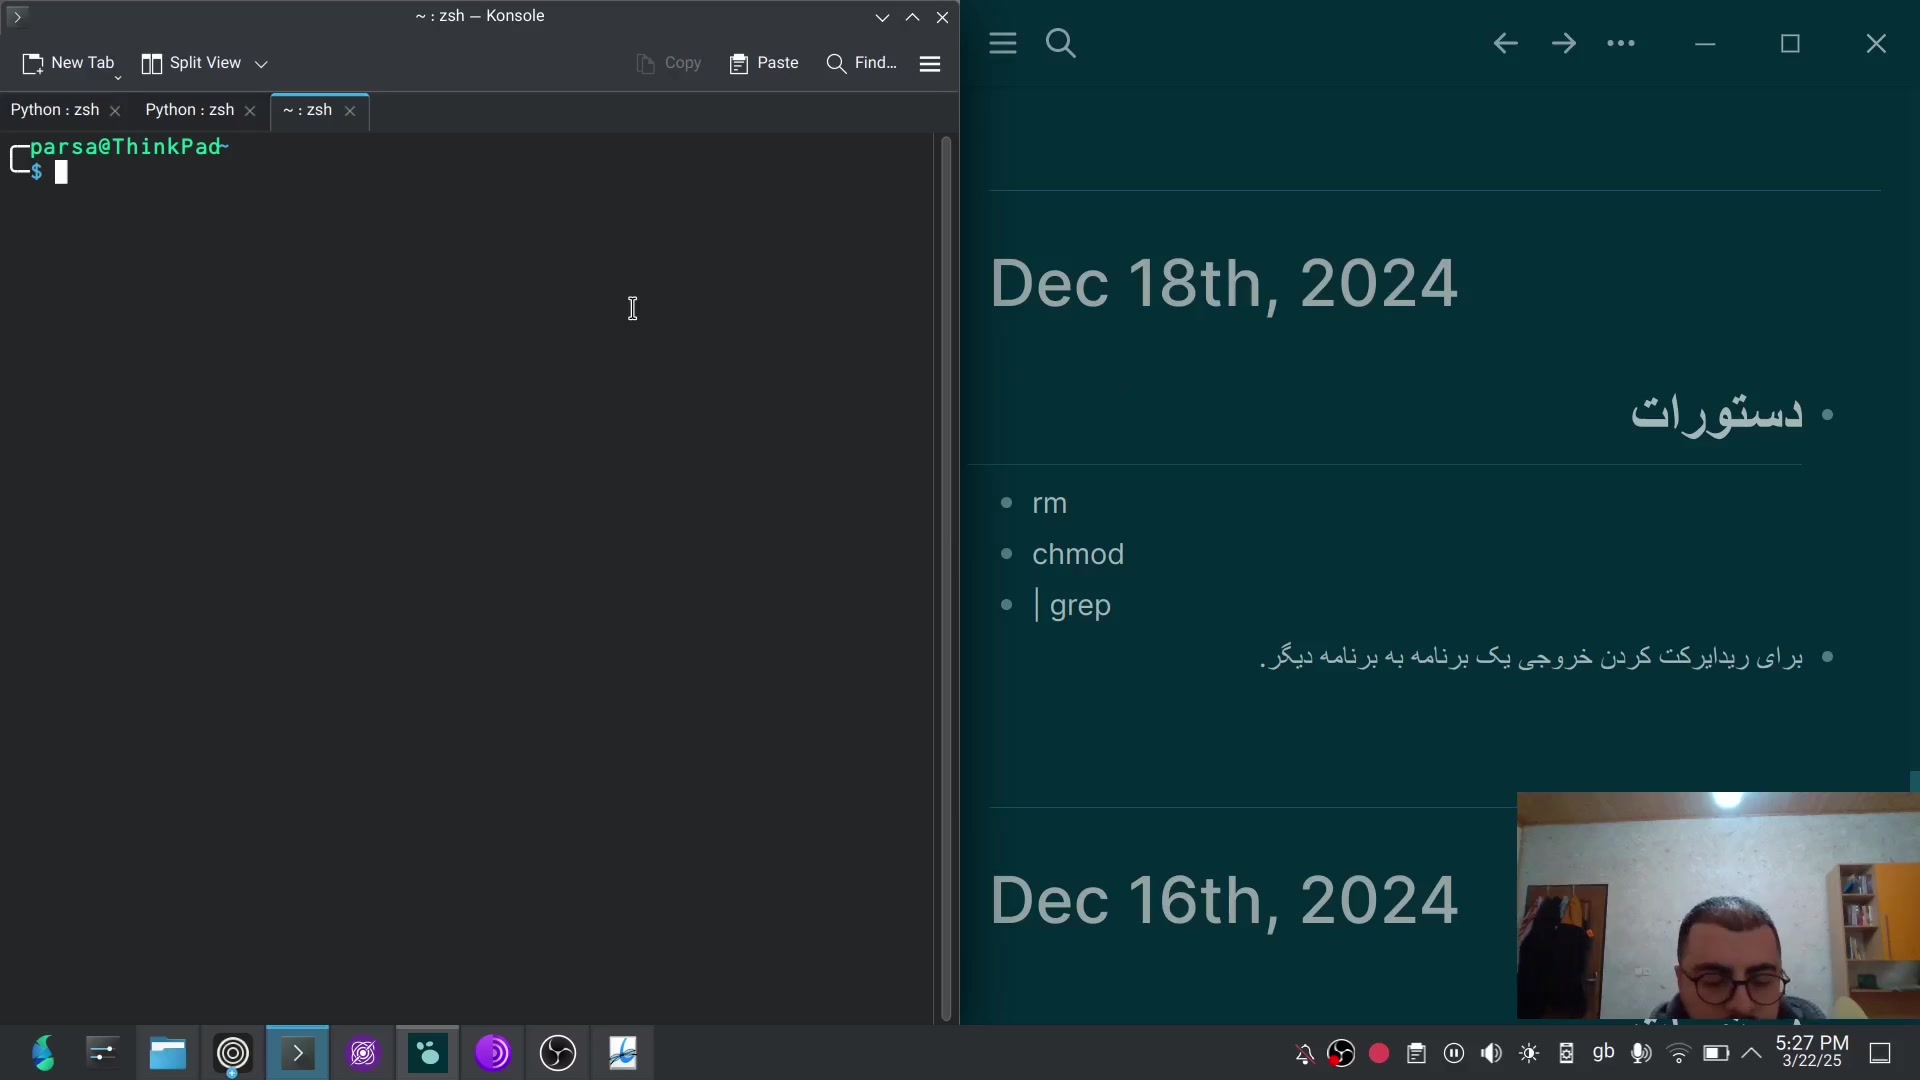Screen dimensions: 1920x1080
Task: Click the Paste button in toolbar
Action: (764, 63)
